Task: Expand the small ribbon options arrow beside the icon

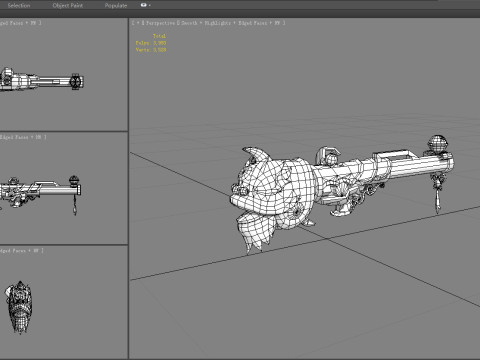Action: pyautogui.click(x=150, y=5)
